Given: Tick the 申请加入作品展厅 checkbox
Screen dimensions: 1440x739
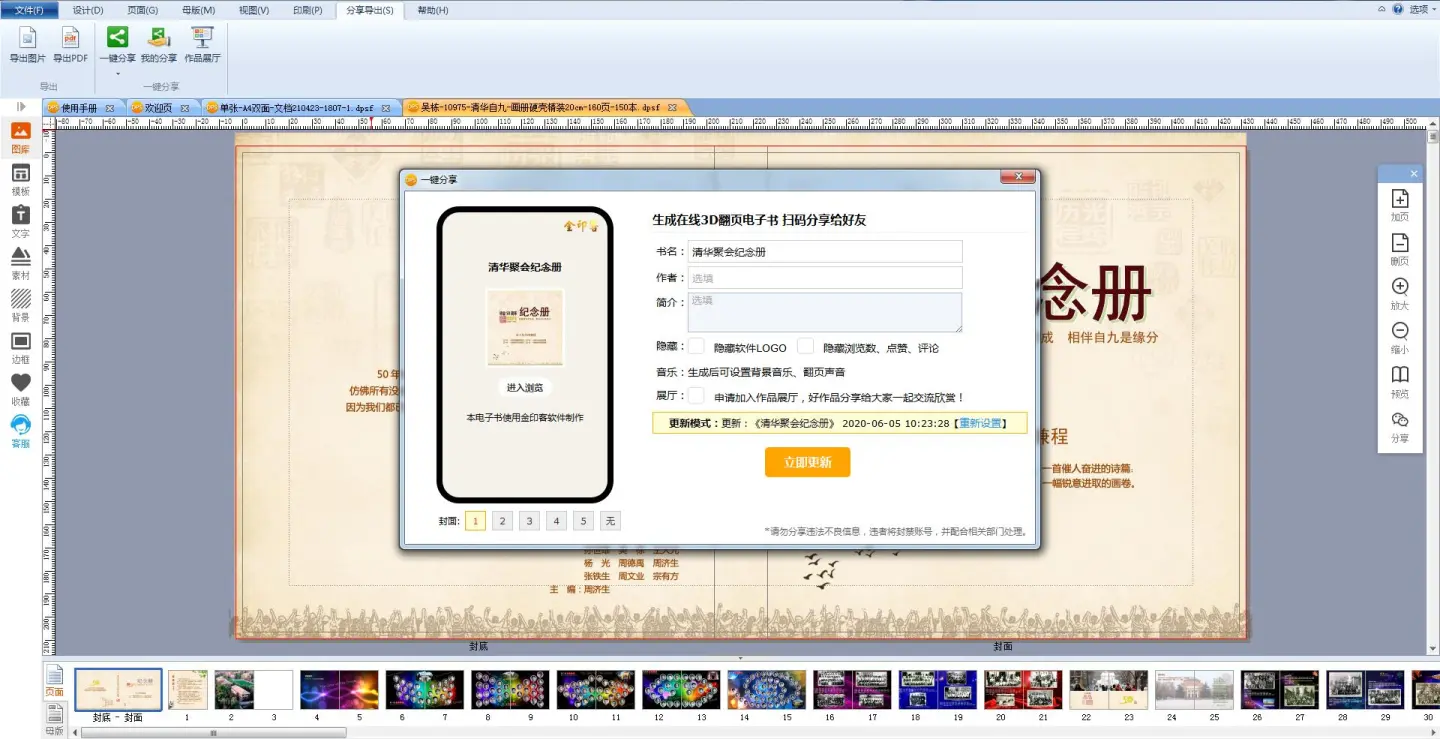Looking at the screenshot, I should pos(696,396).
